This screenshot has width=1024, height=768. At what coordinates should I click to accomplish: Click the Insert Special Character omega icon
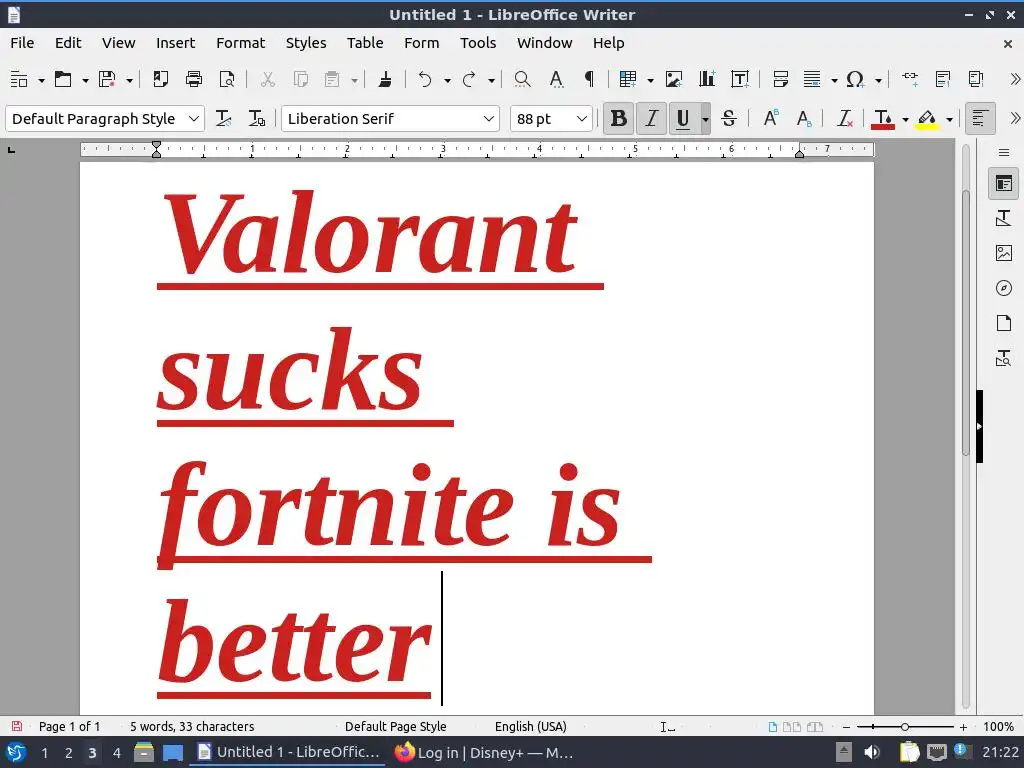pos(856,80)
